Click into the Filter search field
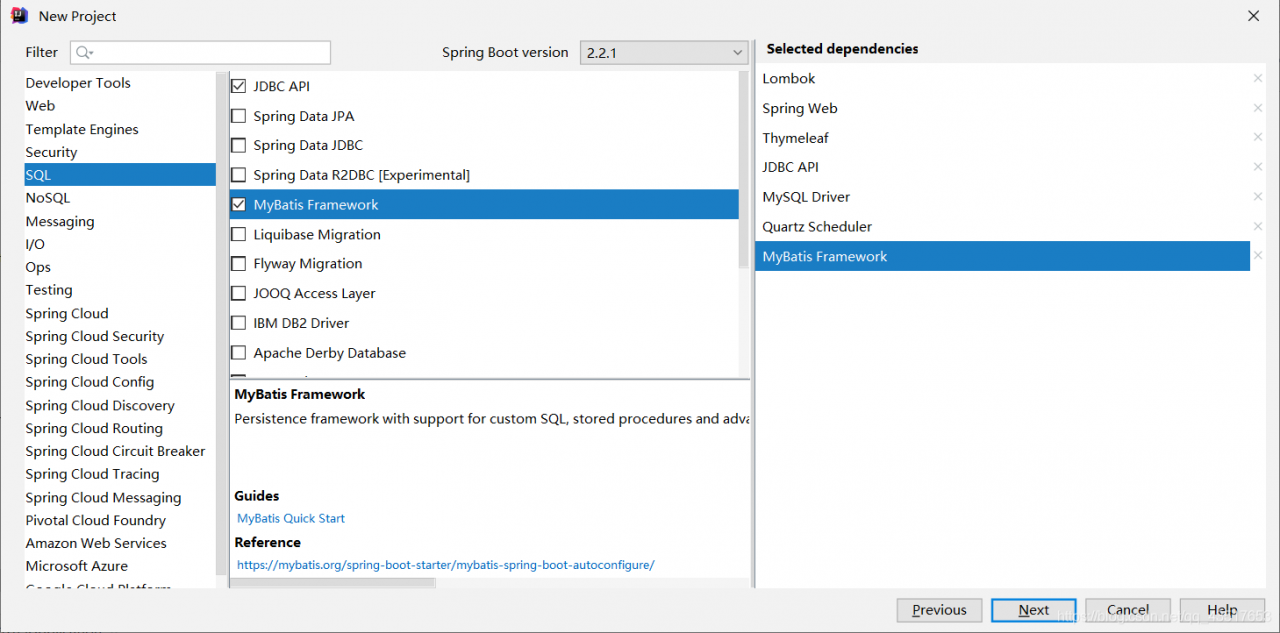Viewport: 1280px width, 633px height. [210, 52]
